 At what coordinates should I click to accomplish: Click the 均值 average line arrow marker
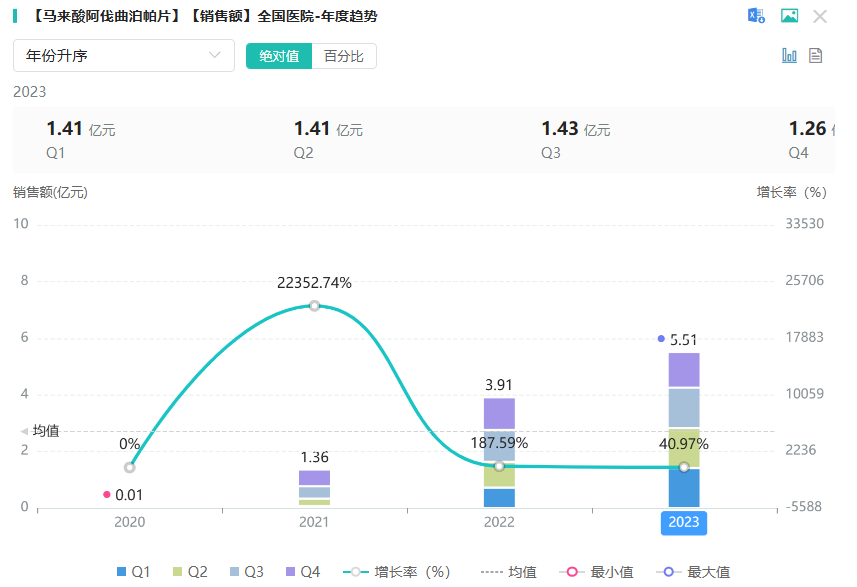pos(24,431)
